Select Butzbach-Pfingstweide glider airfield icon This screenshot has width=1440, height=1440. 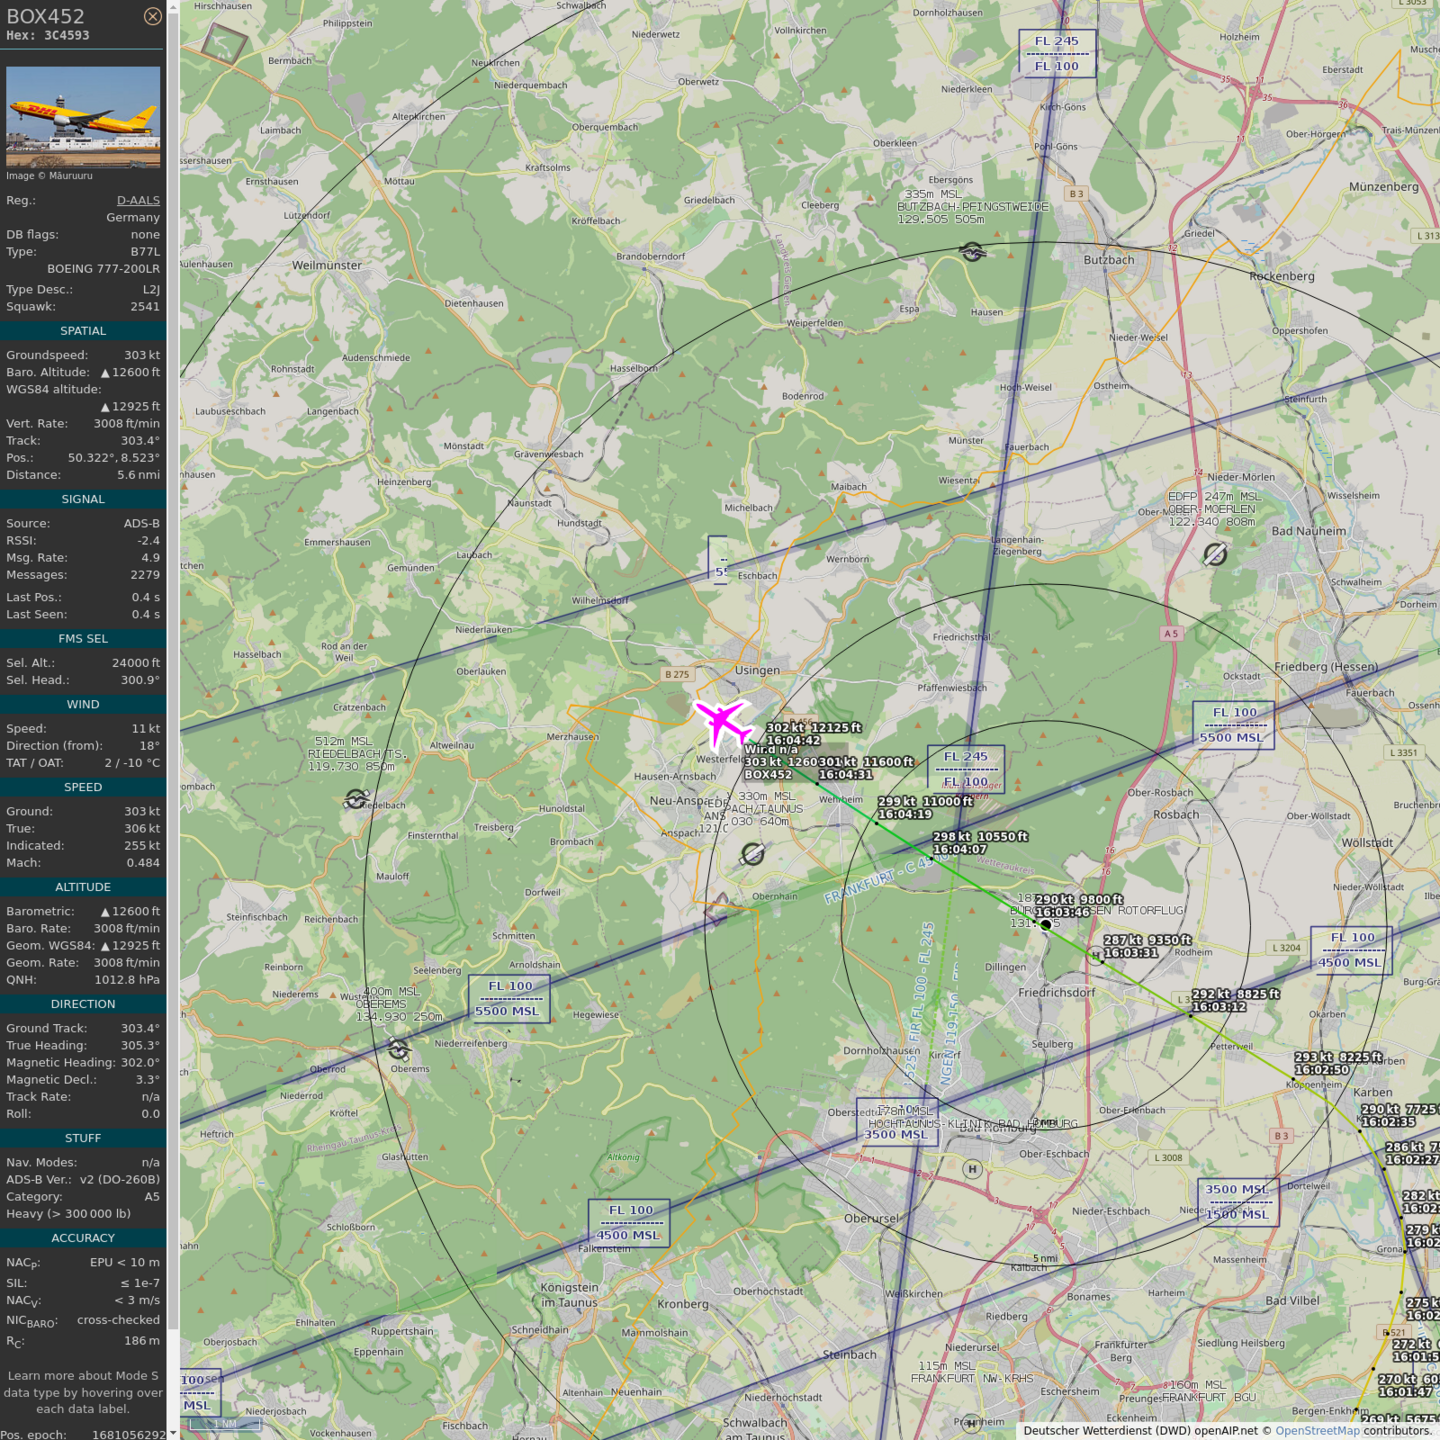(972, 251)
